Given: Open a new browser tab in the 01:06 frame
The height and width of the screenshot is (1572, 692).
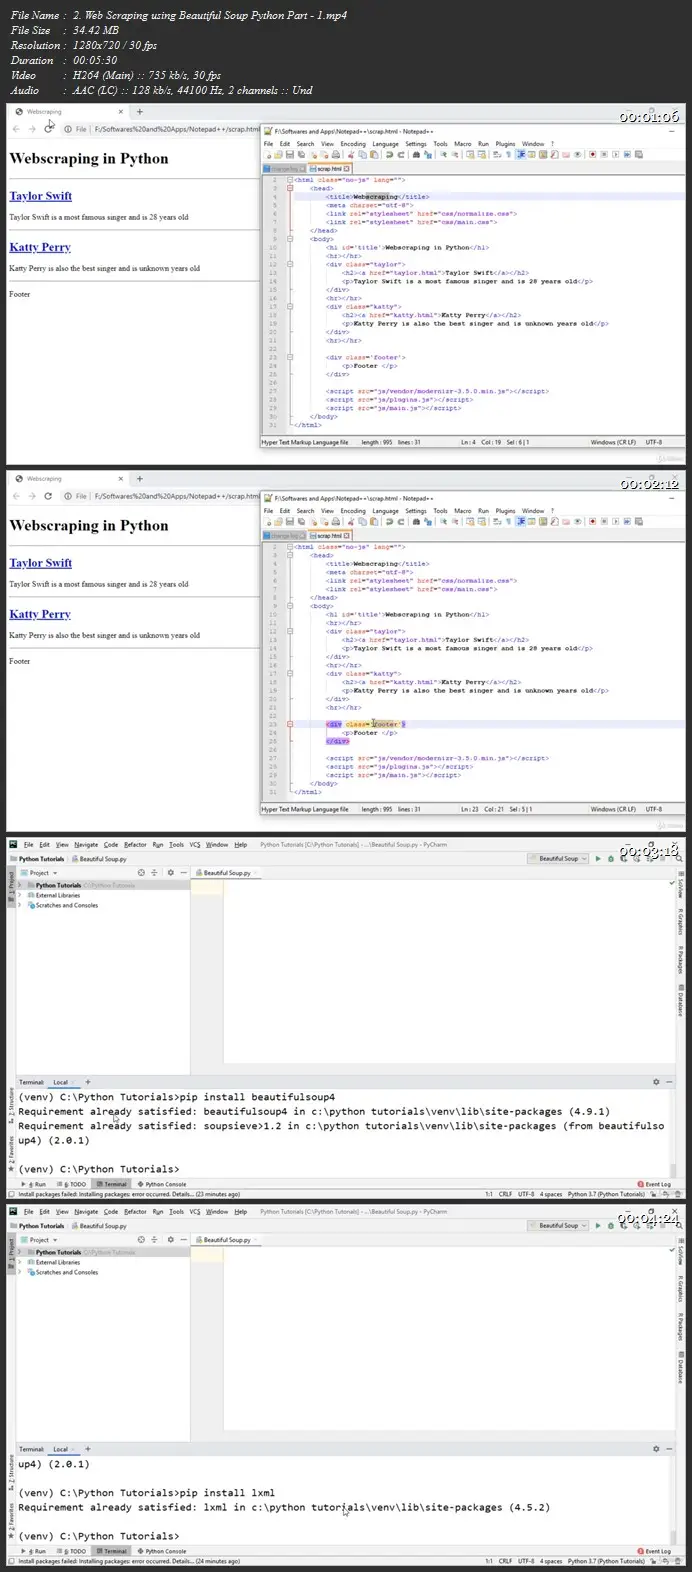Looking at the screenshot, I should (139, 112).
